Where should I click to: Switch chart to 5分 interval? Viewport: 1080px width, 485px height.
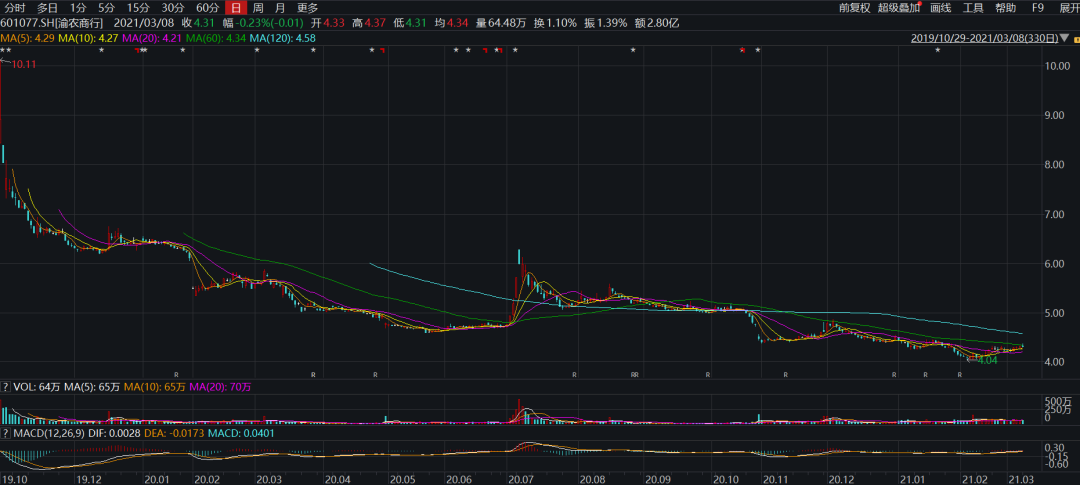point(106,8)
